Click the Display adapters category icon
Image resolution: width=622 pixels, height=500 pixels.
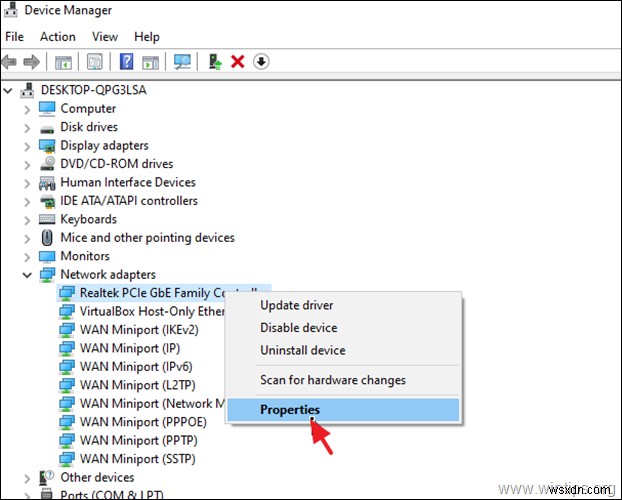47,146
